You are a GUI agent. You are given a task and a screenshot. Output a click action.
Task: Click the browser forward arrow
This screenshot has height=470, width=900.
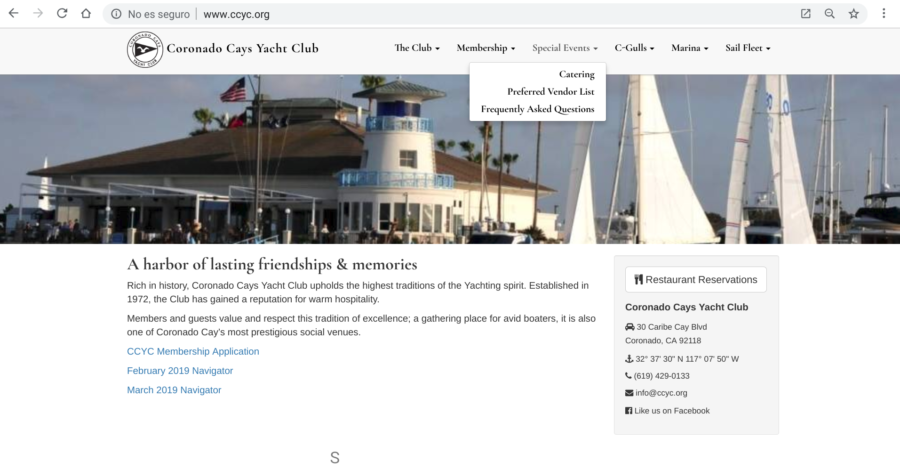38,13
